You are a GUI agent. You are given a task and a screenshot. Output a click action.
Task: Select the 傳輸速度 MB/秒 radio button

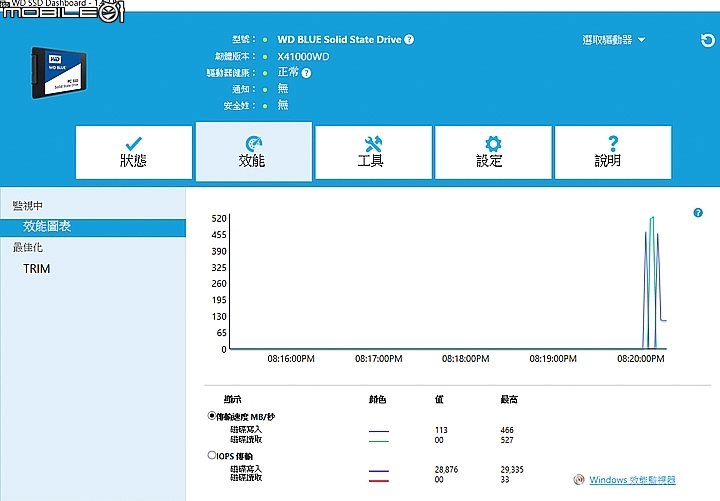[x=212, y=416]
